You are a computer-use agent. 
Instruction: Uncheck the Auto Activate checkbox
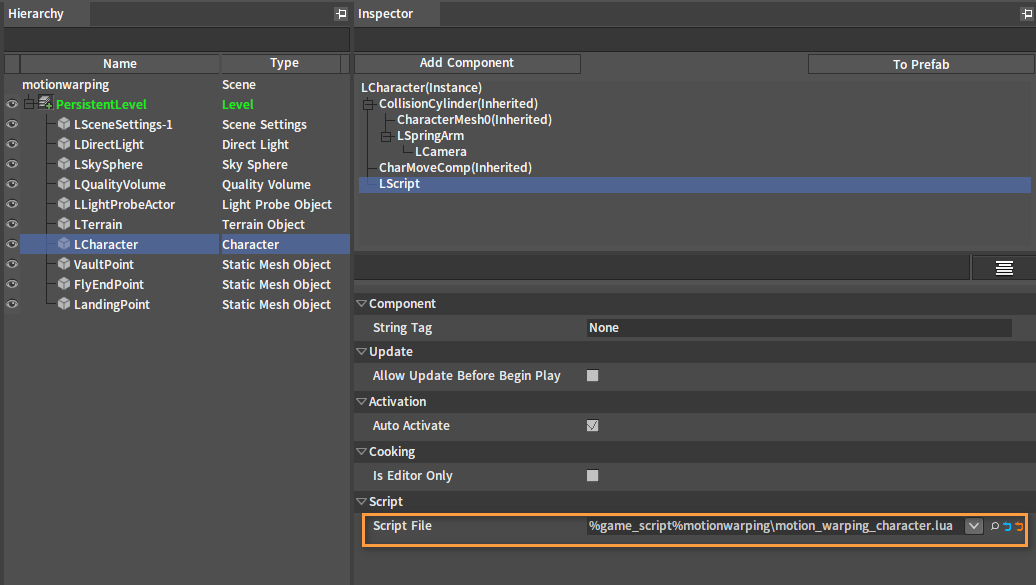(x=593, y=426)
